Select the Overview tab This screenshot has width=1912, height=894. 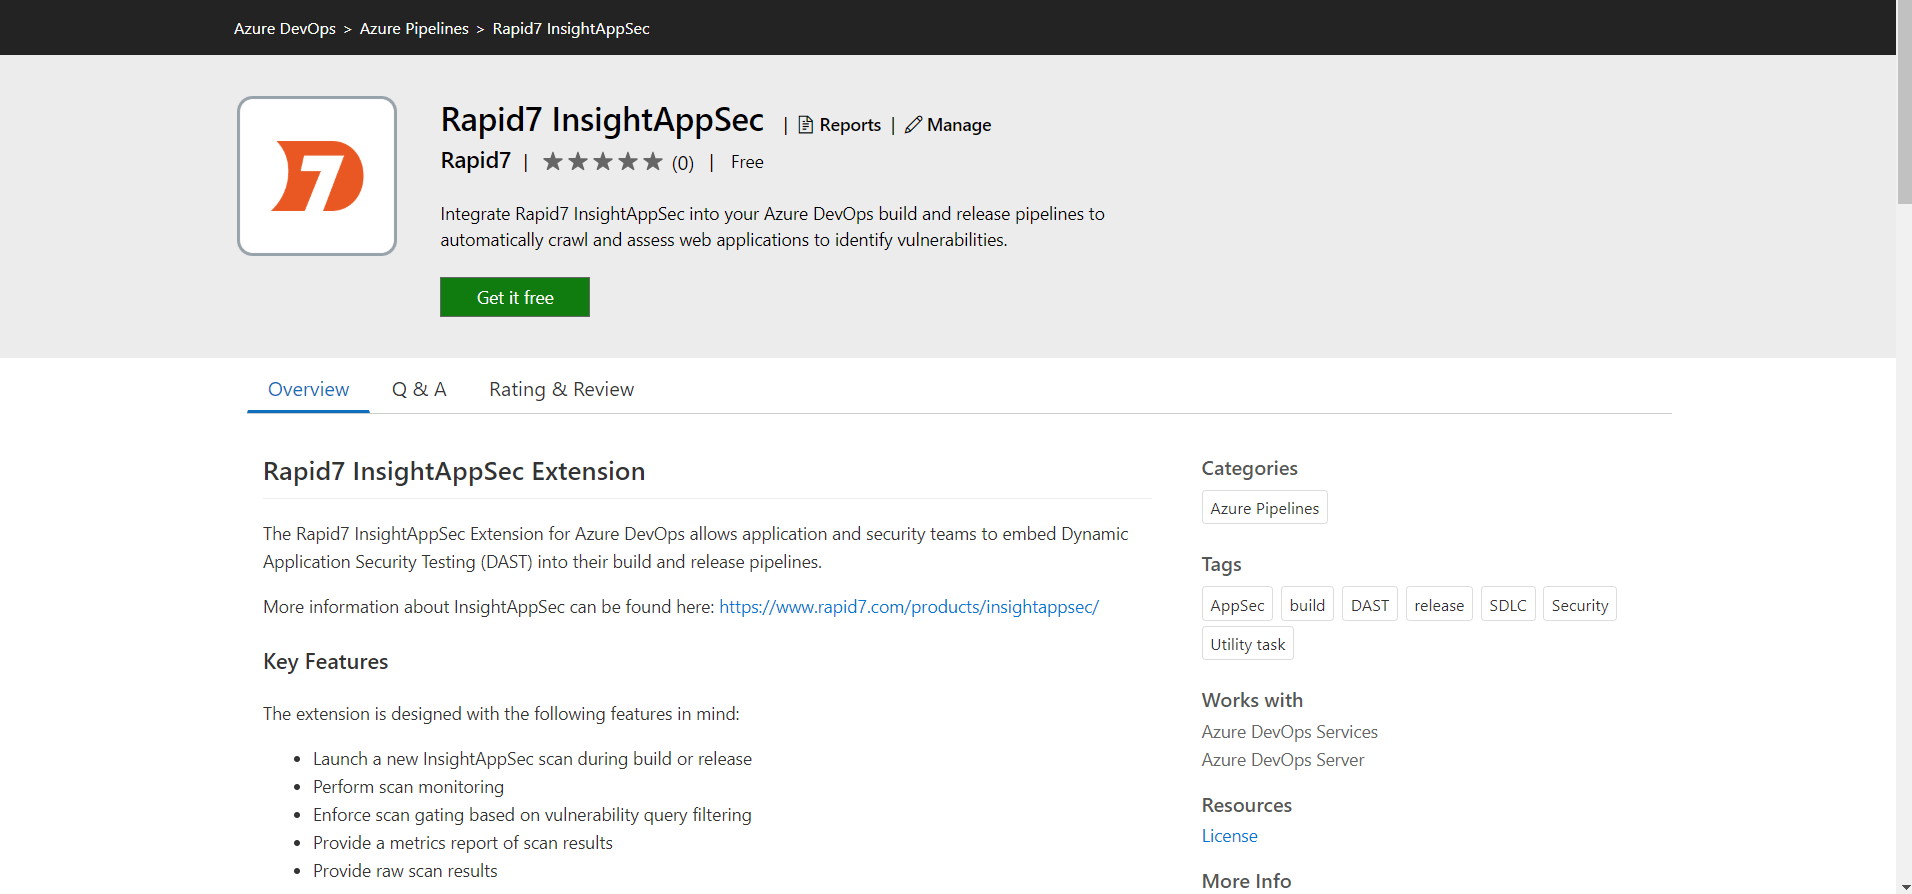click(308, 389)
